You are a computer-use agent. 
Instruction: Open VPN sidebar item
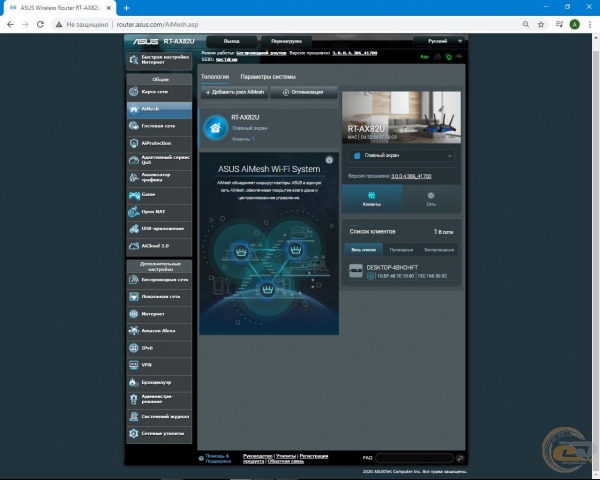click(159, 365)
